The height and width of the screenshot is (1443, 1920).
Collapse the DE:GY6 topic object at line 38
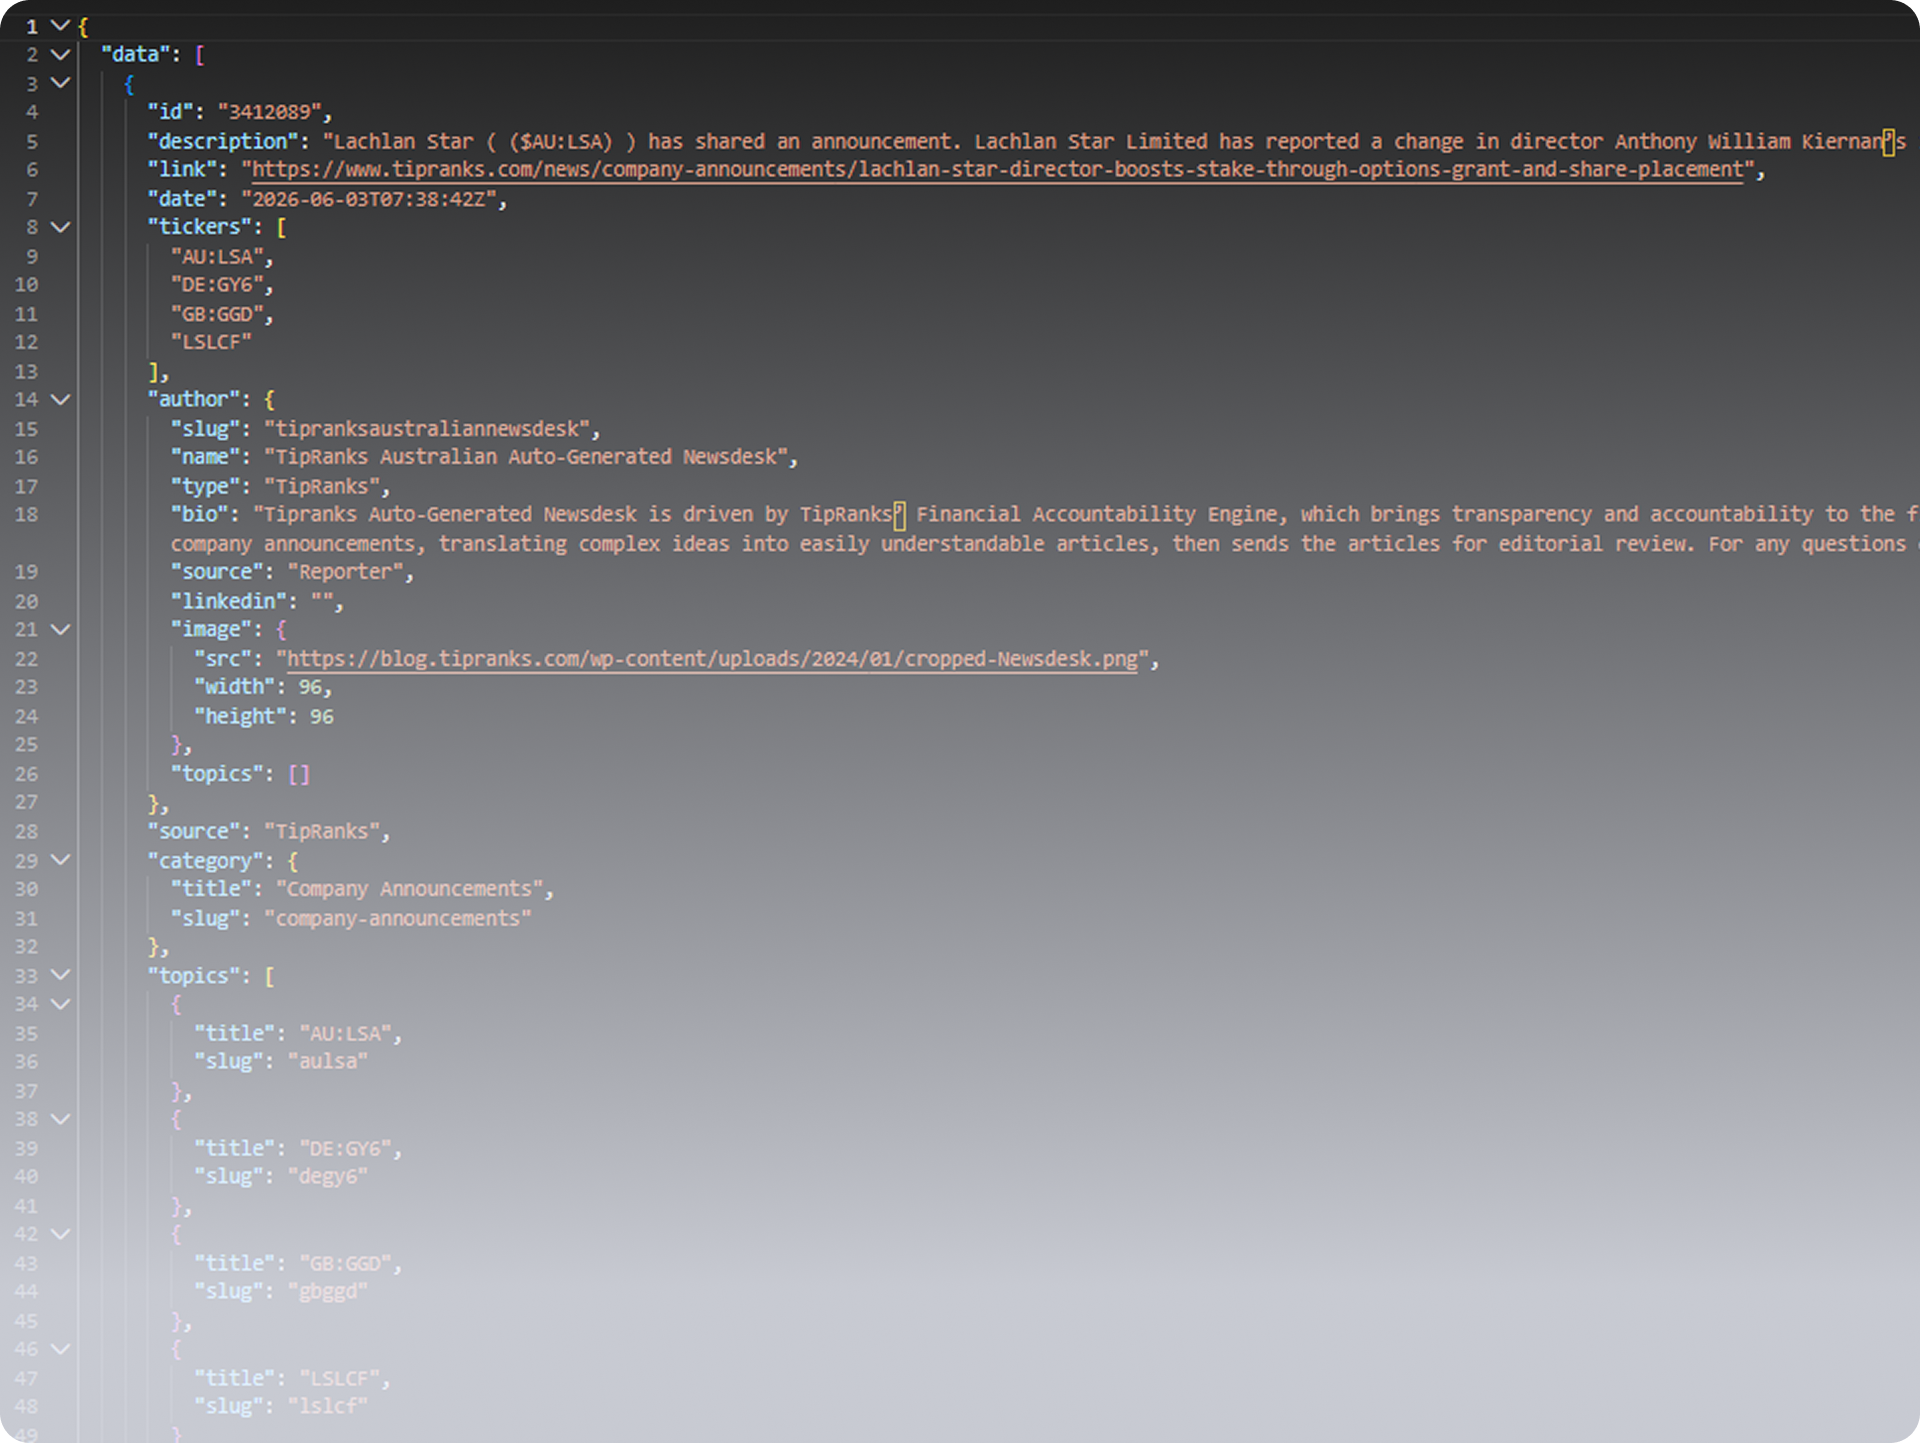coord(60,1119)
